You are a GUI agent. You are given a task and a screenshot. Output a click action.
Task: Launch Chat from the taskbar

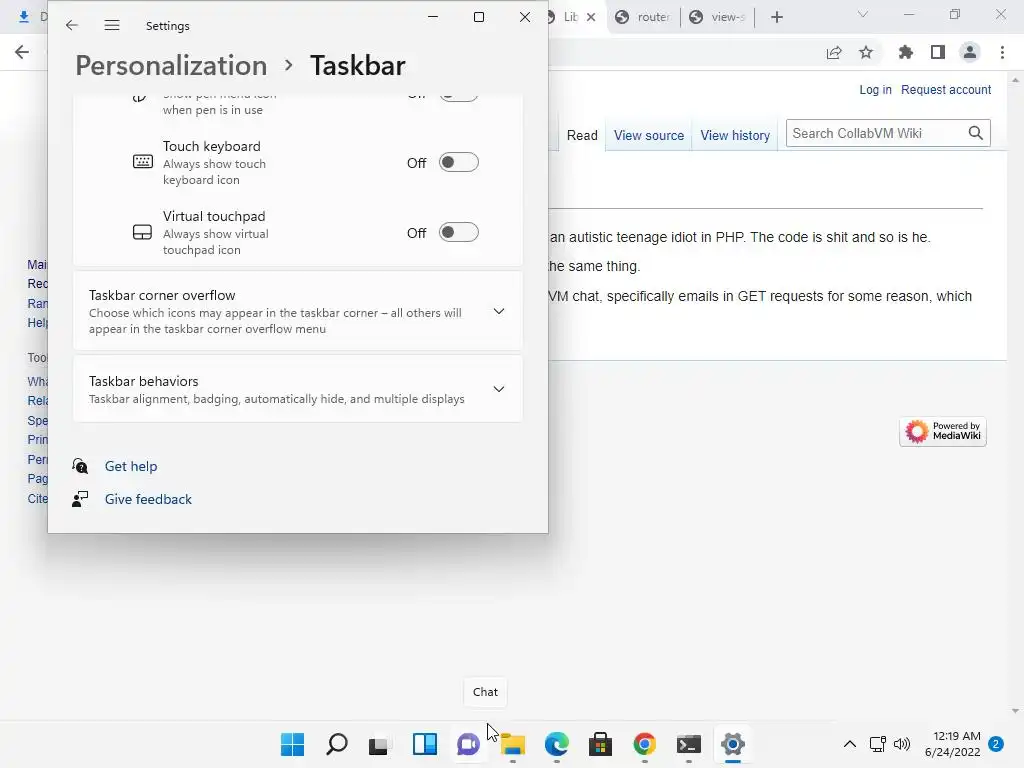point(468,744)
